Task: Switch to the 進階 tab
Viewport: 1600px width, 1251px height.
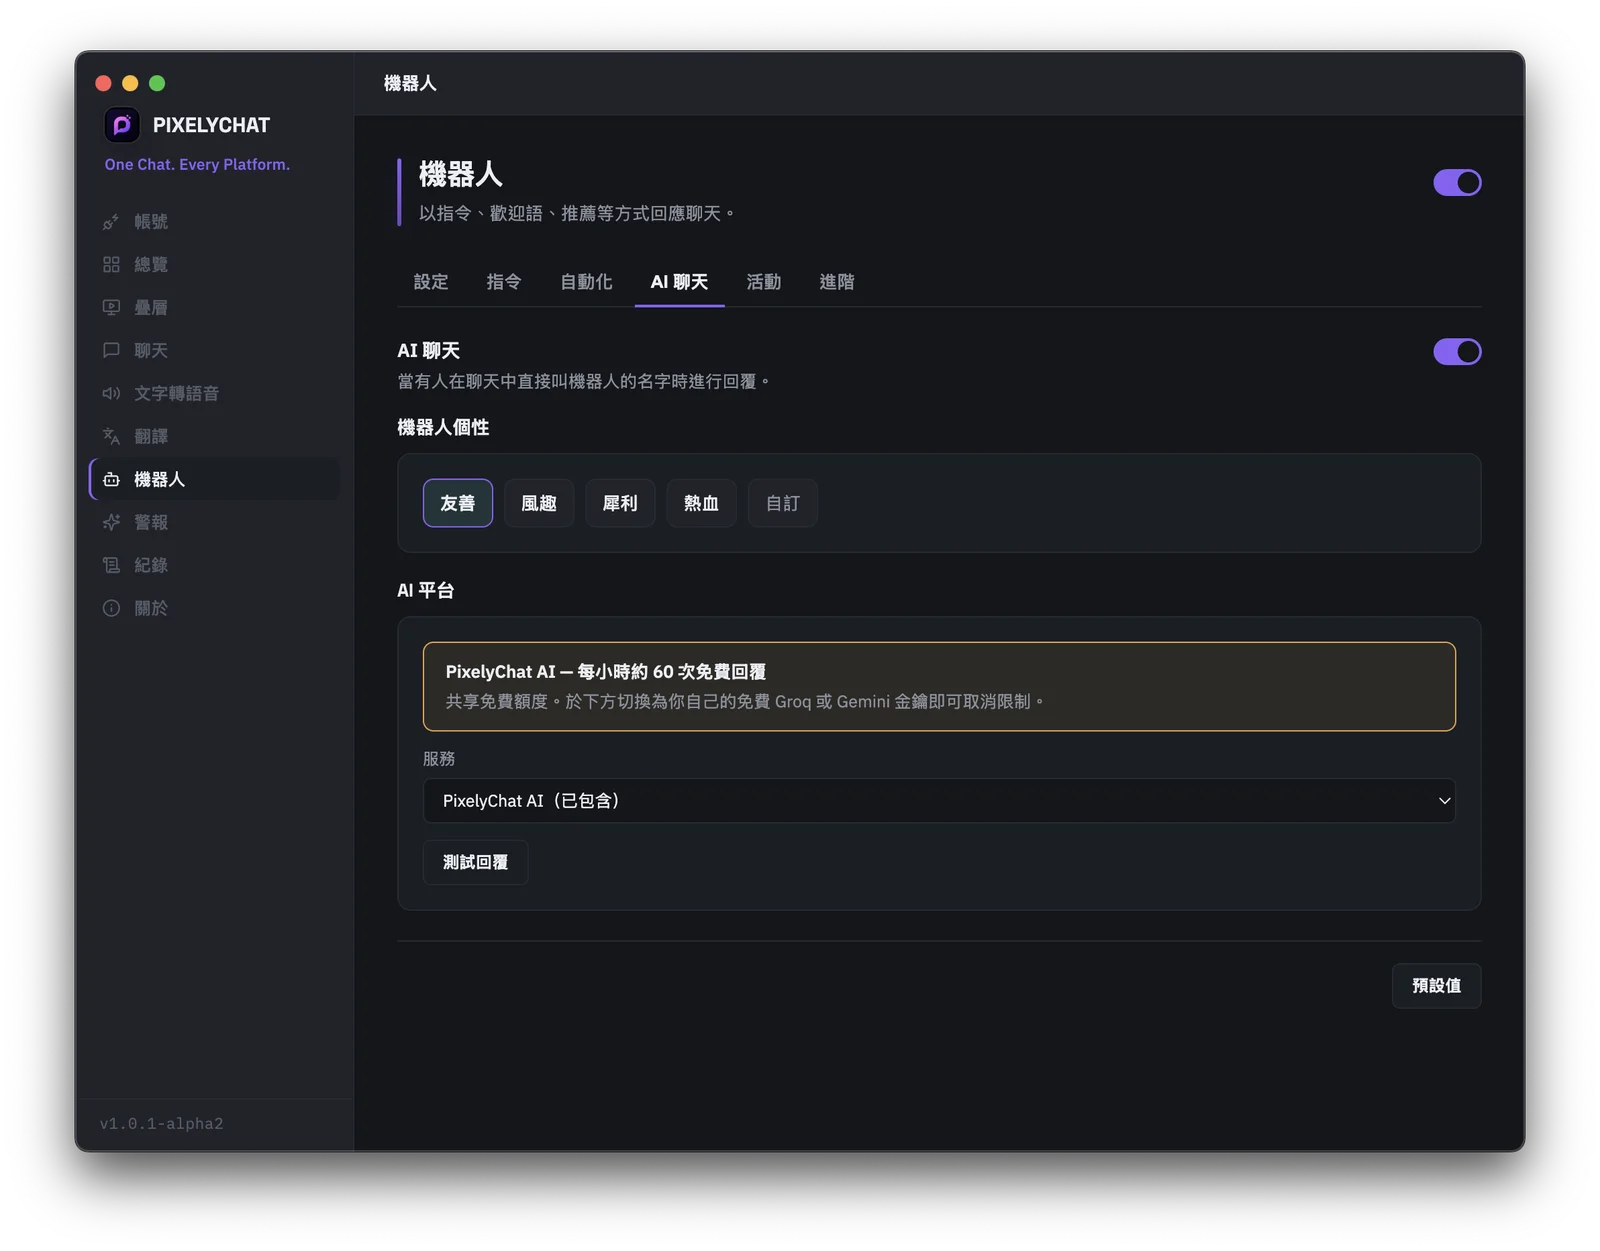Action: 837,282
